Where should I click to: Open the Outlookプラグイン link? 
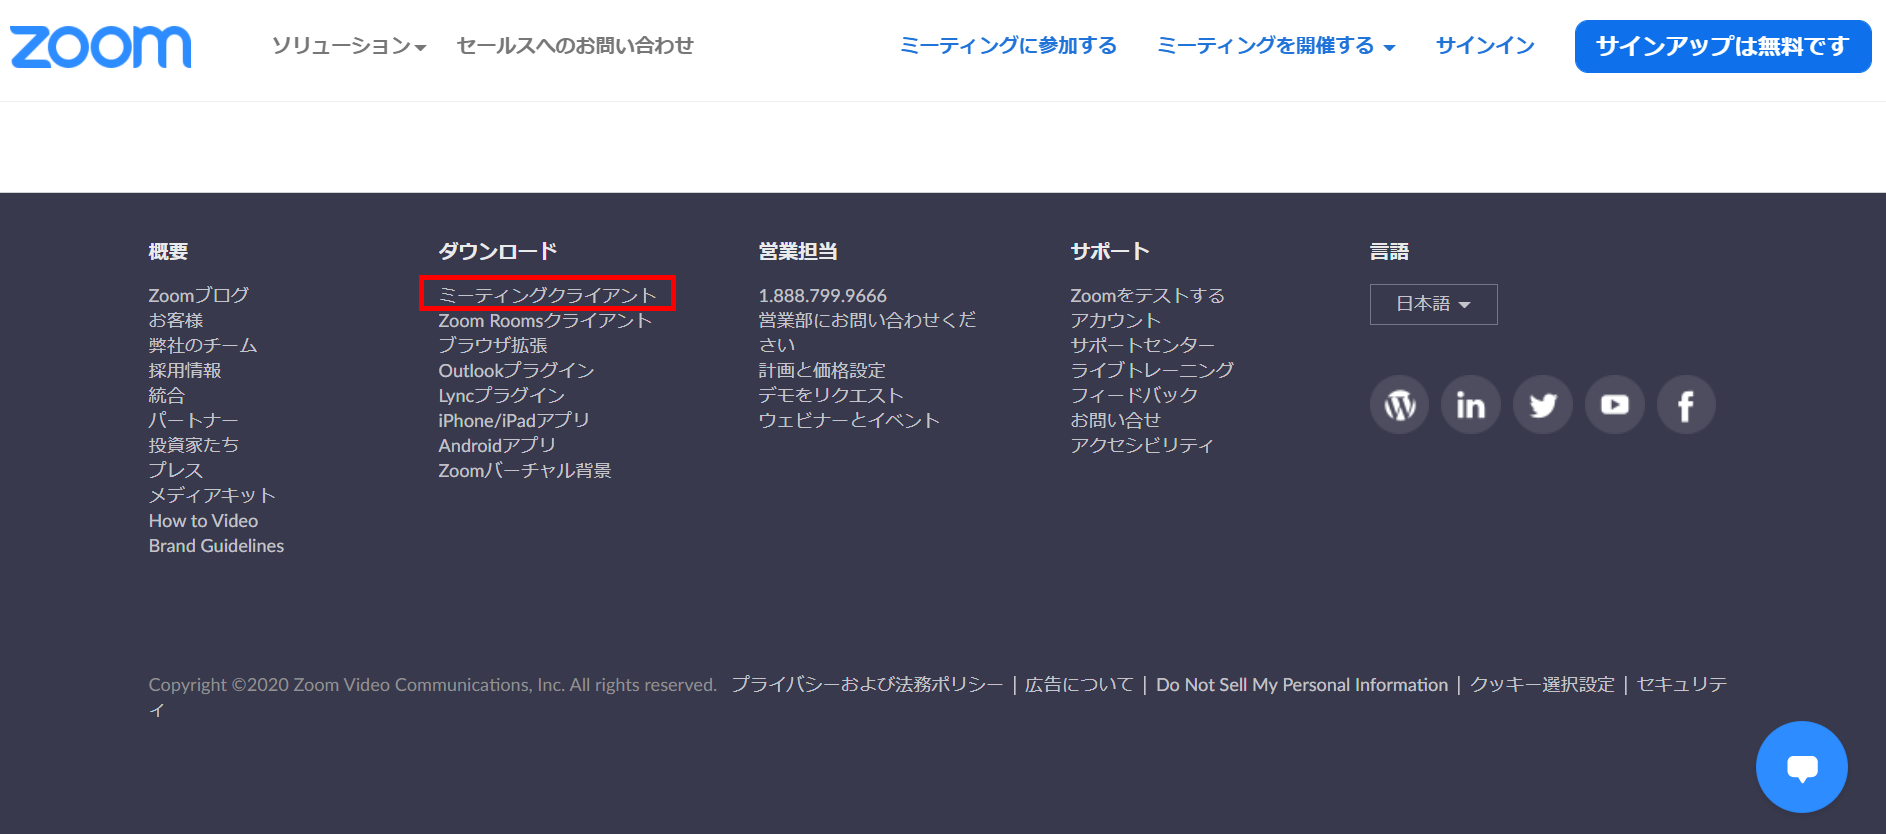[516, 370]
